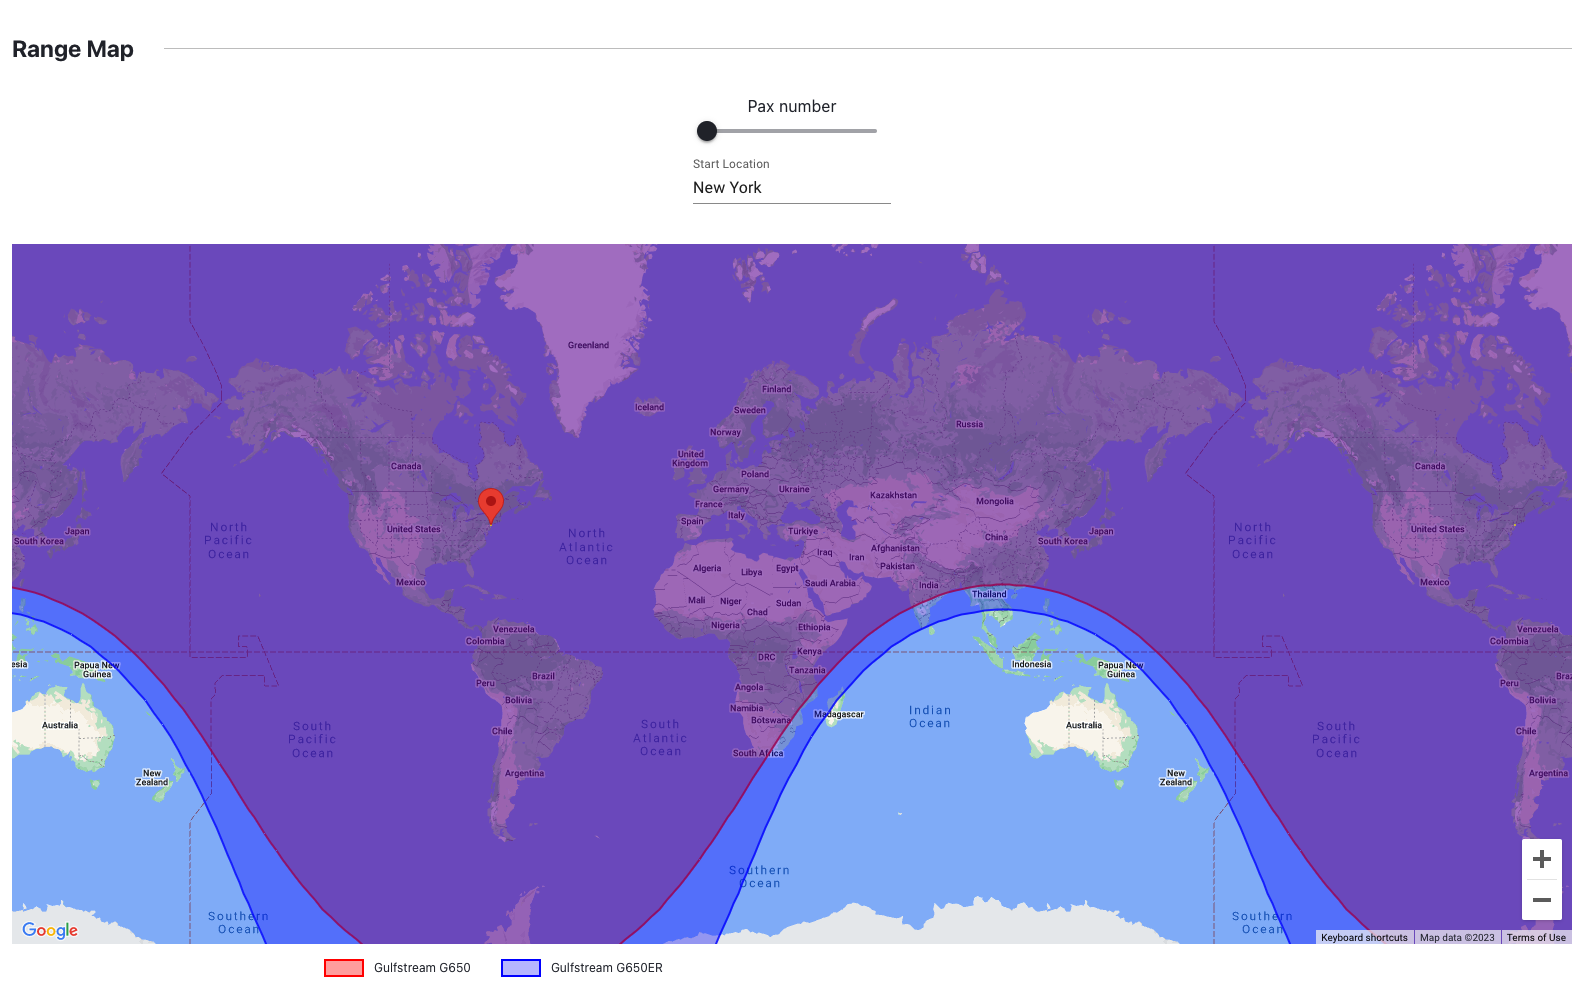The image size is (1588, 992).
Task: Click the Algeria label on the map
Action: [707, 568]
